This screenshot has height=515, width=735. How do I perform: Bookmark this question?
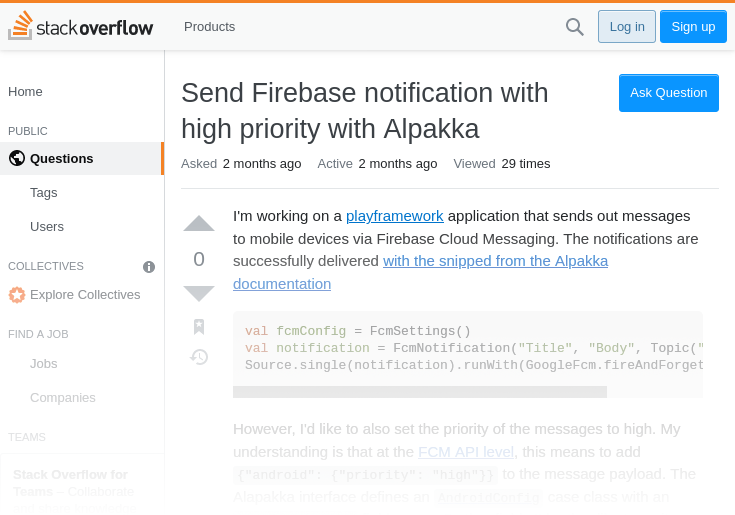coord(199,327)
